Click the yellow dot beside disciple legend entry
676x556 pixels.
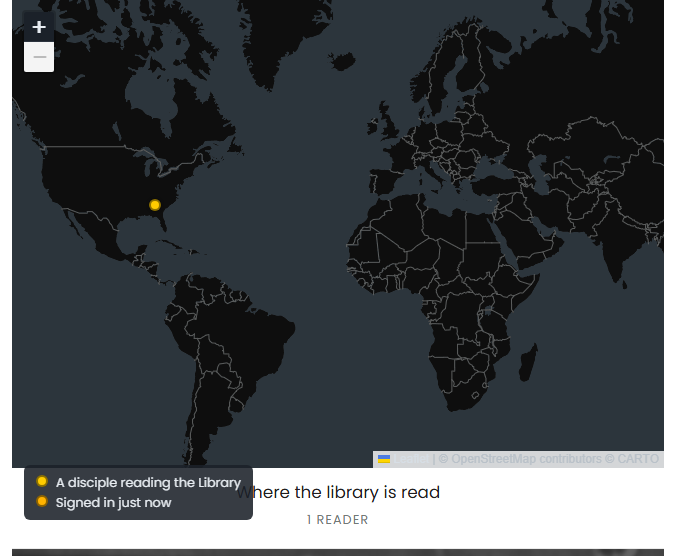point(42,481)
